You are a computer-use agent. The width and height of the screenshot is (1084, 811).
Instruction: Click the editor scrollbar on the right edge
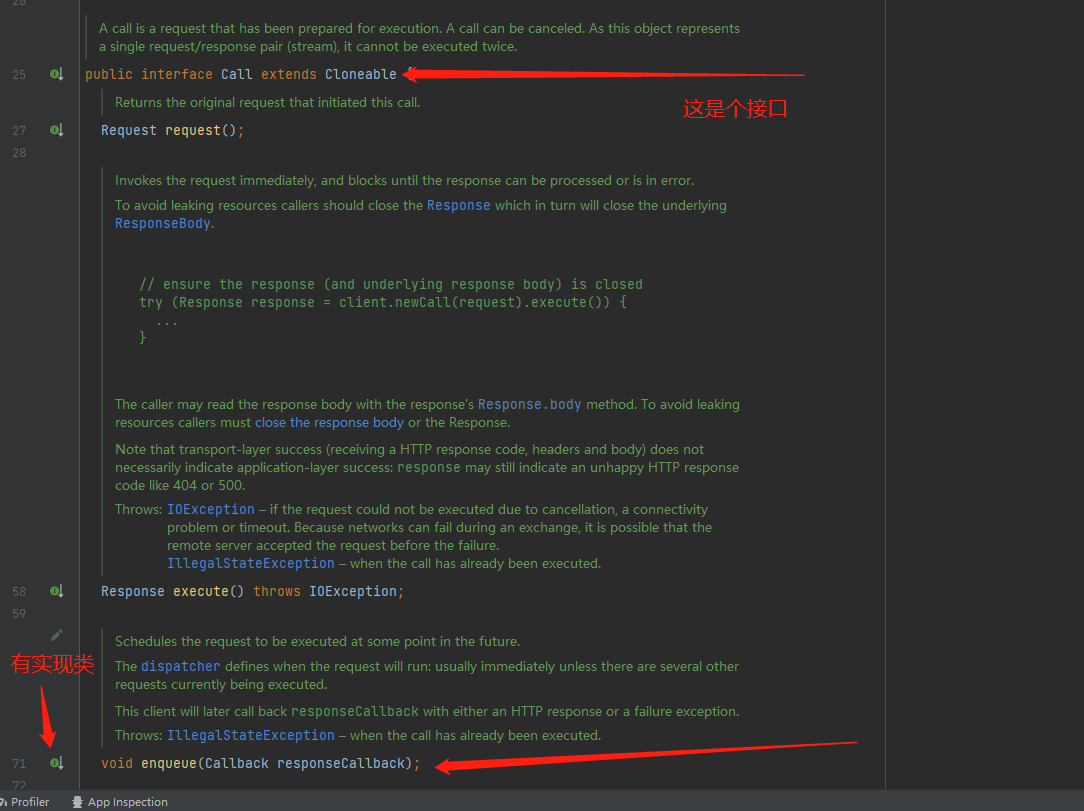pos(1079,400)
